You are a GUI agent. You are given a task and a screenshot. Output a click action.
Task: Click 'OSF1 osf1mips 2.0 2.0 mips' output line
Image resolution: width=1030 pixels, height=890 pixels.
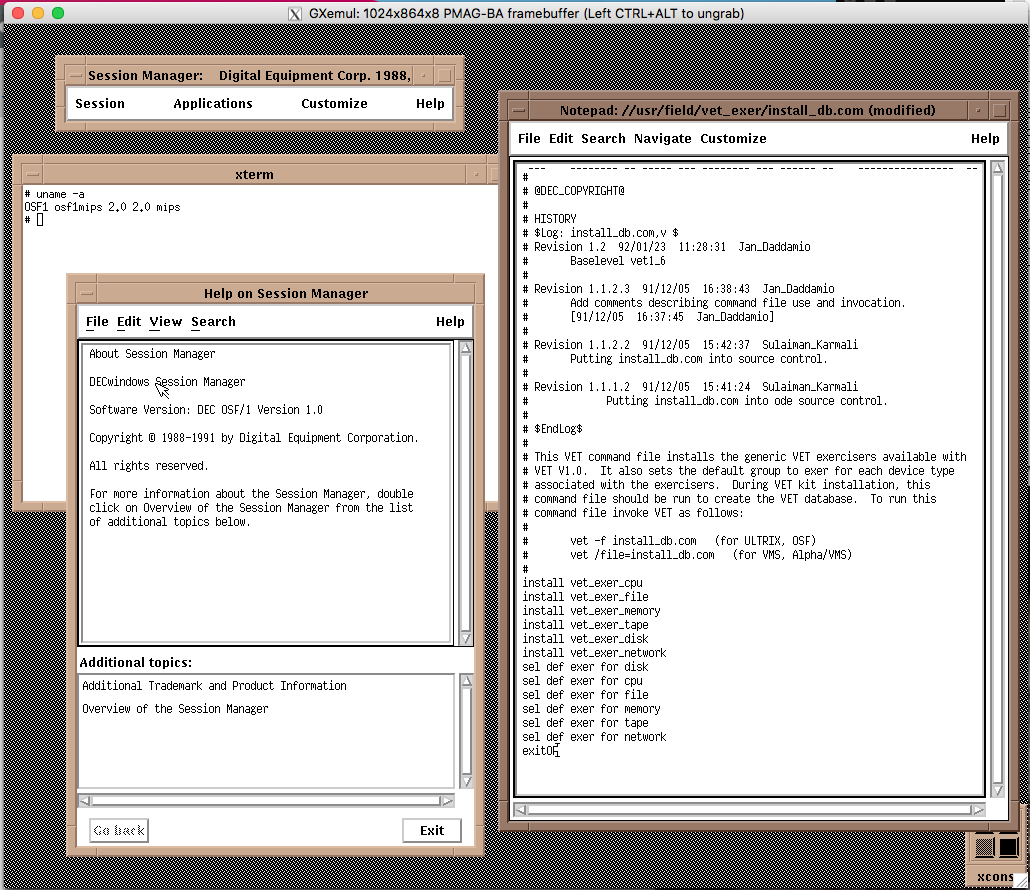click(102, 208)
